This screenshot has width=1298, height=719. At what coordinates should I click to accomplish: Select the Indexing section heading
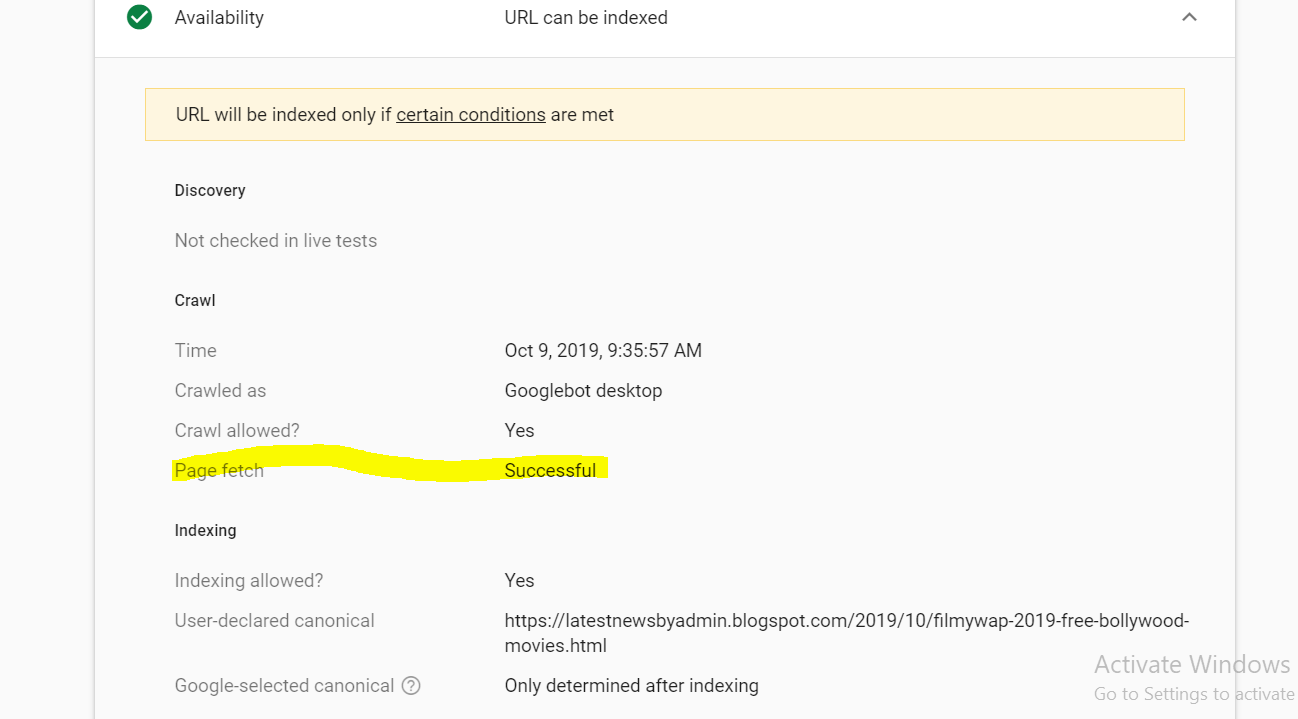point(205,530)
